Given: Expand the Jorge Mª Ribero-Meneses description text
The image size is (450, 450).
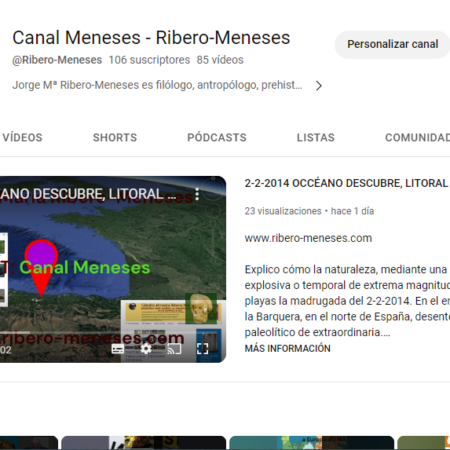Looking at the screenshot, I should pyautogui.click(x=157, y=85).
